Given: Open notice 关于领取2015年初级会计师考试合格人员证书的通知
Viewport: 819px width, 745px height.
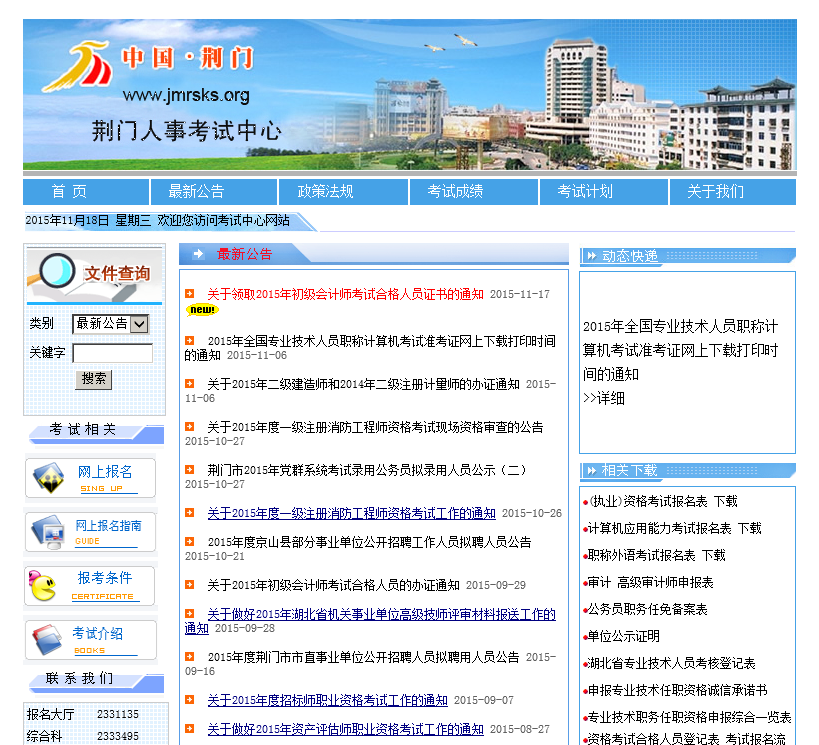Looking at the screenshot, I should tap(345, 294).
